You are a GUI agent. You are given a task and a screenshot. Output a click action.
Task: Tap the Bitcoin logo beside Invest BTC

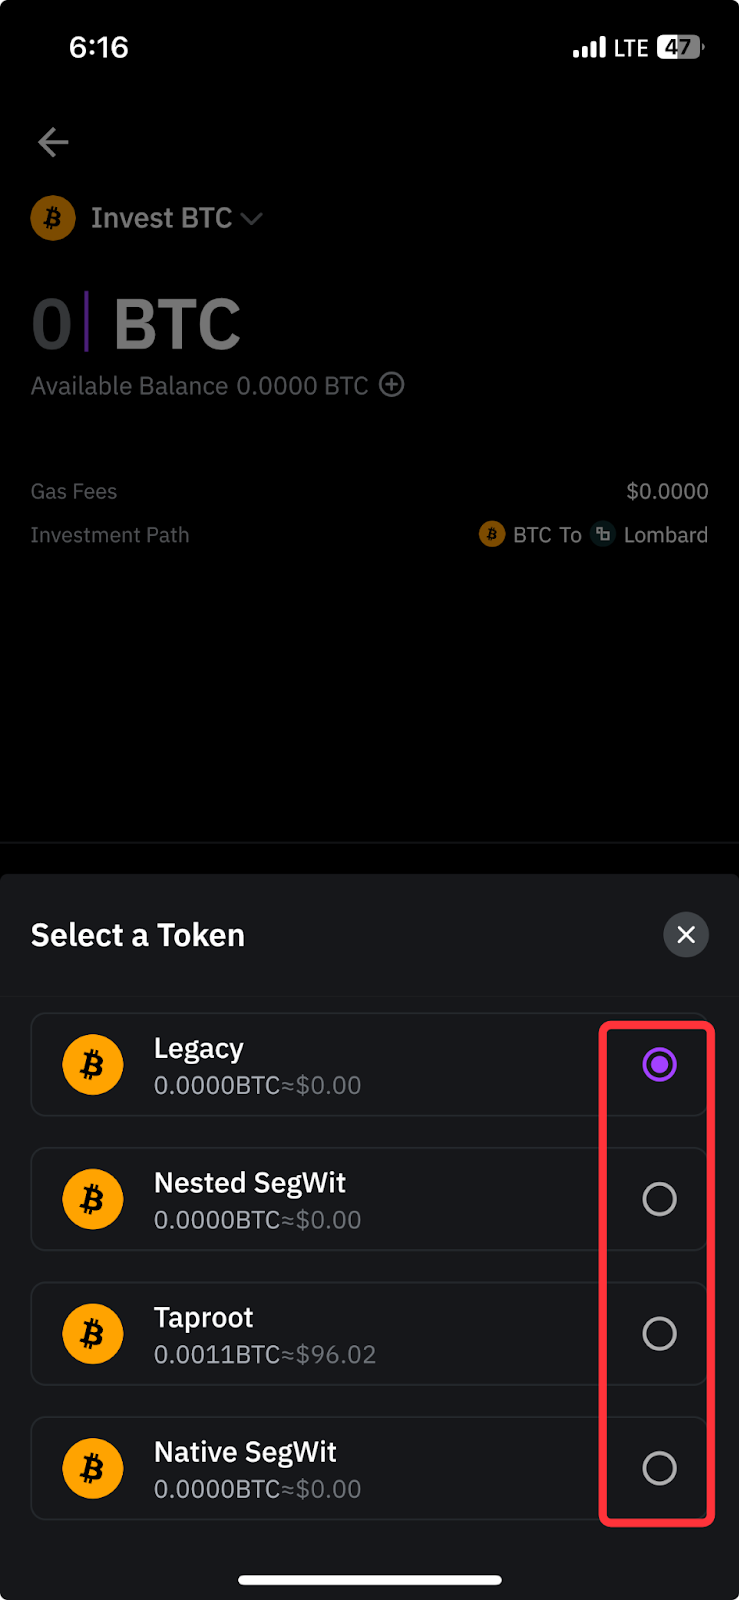(53, 218)
